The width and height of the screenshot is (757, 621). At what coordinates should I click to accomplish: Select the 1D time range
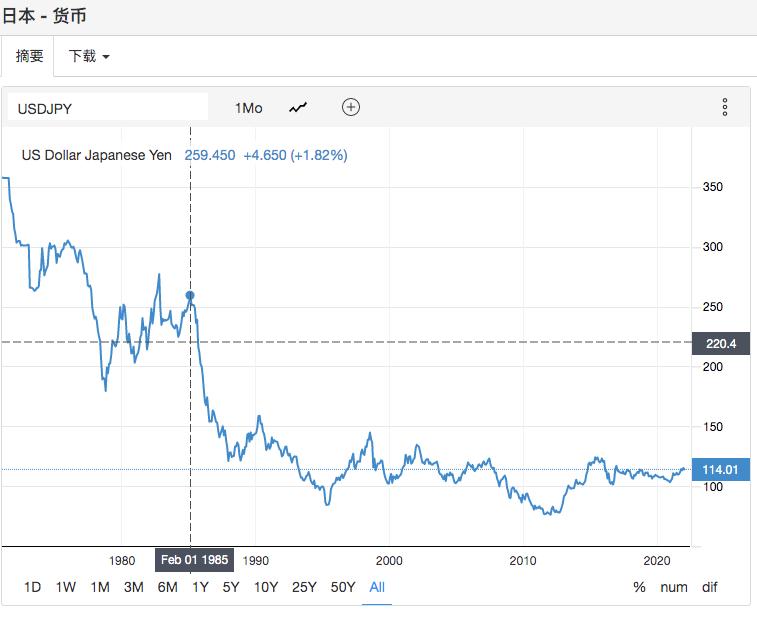pos(32,587)
